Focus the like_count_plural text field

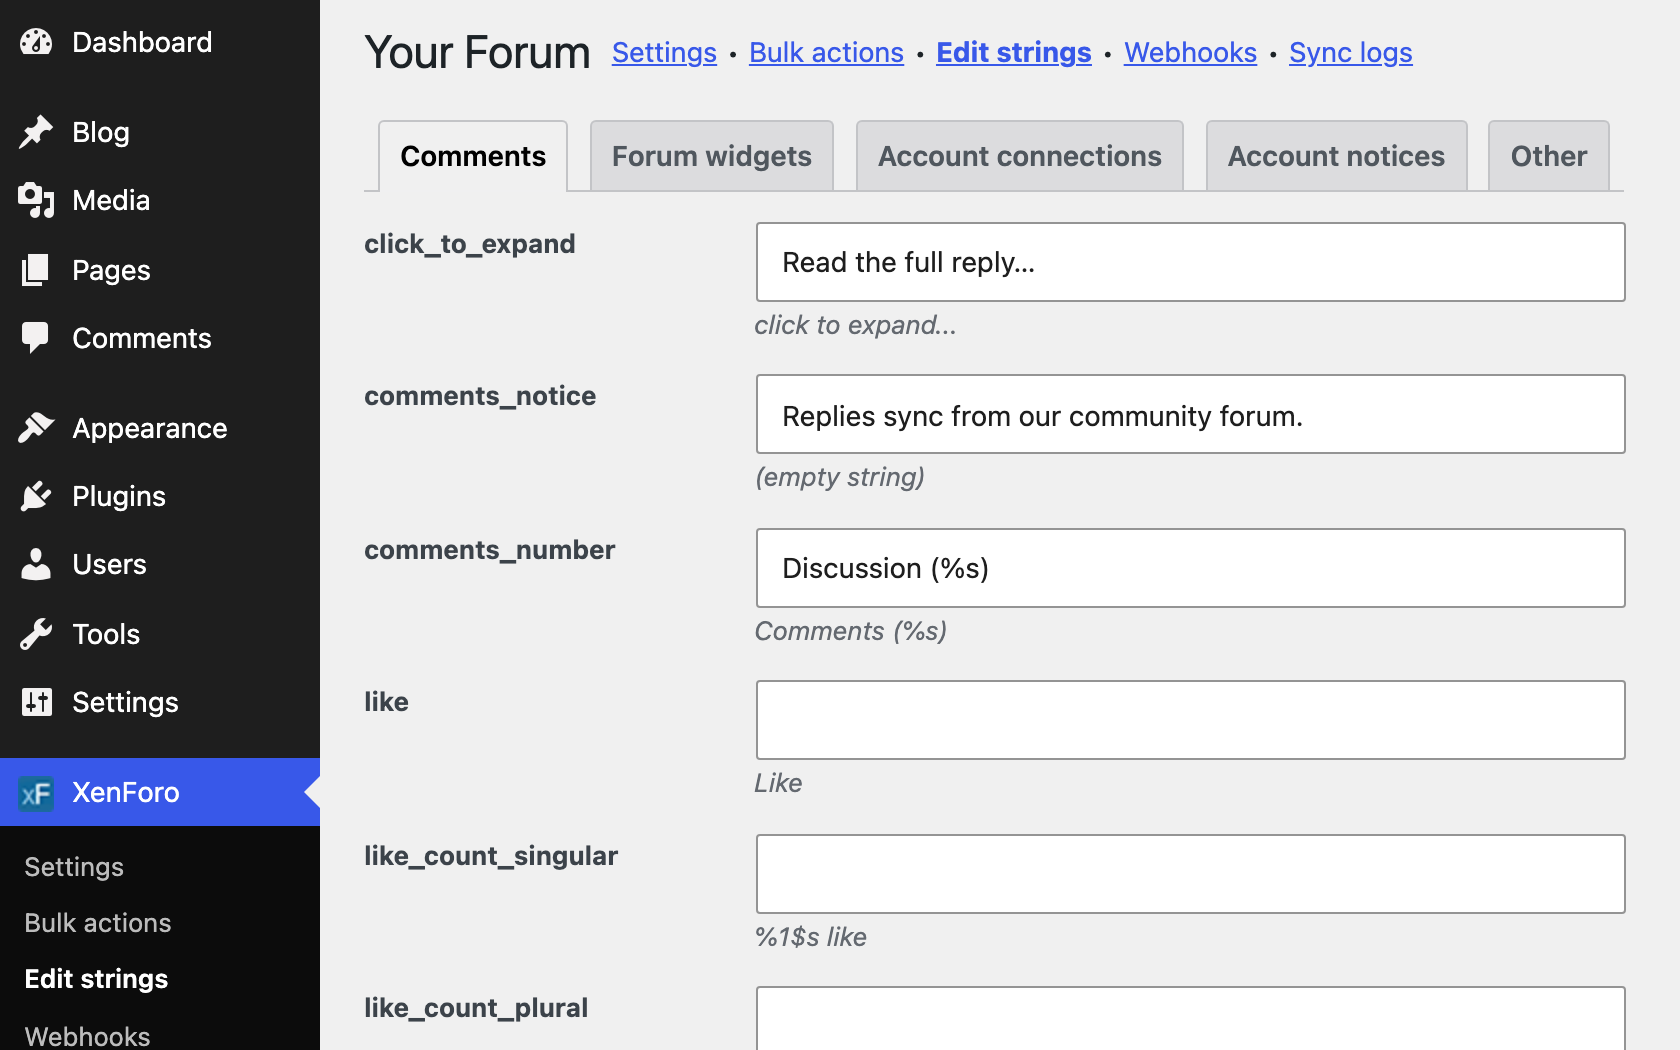click(x=1190, y=1019)
